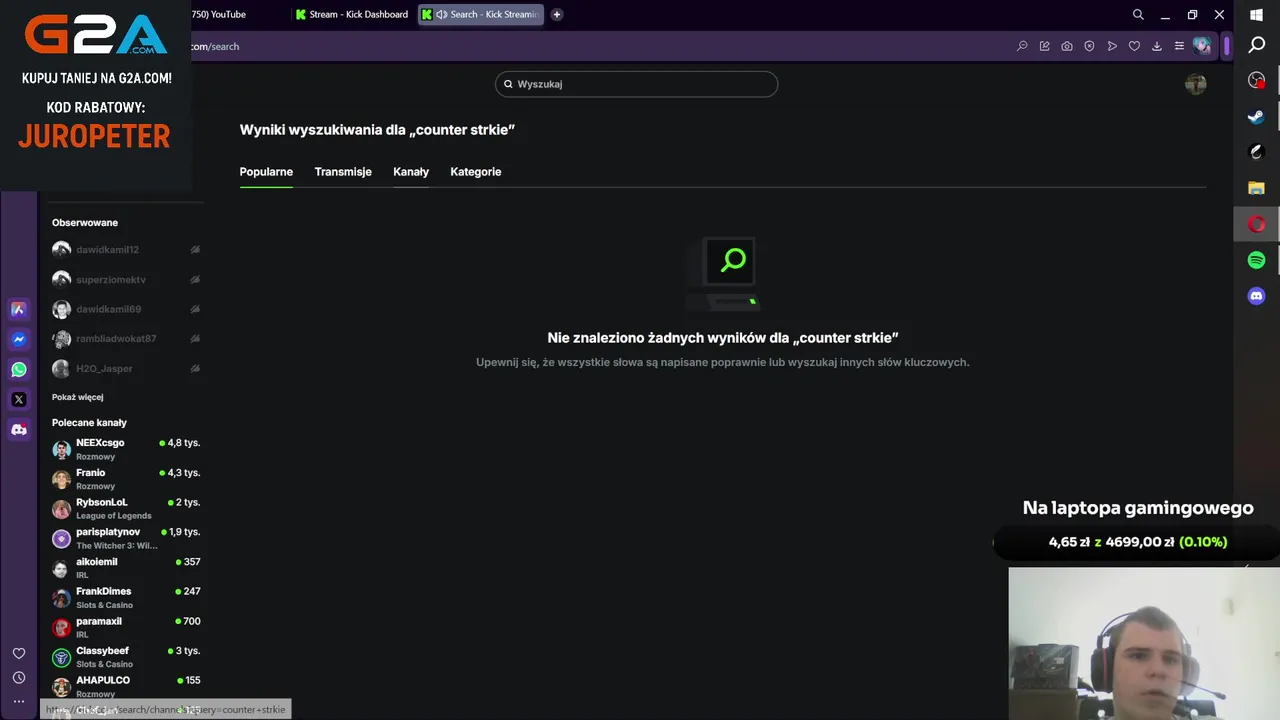Open the browser tab search magnifier
Image resolution: width=1280 pixels, height=720 pixels.
tap(1138, 14)
